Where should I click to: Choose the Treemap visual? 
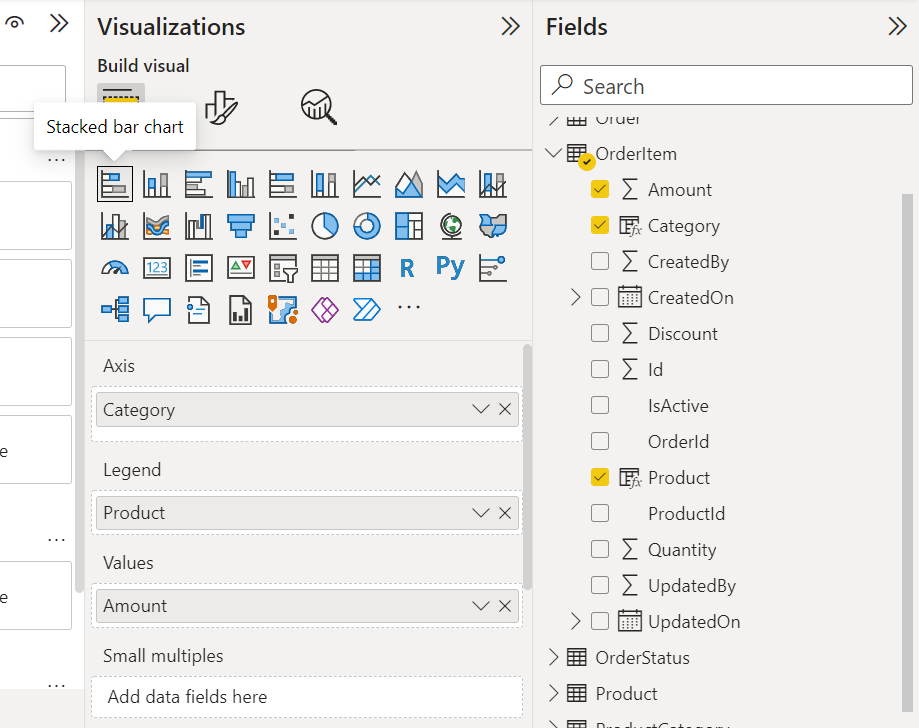(408, 226)
